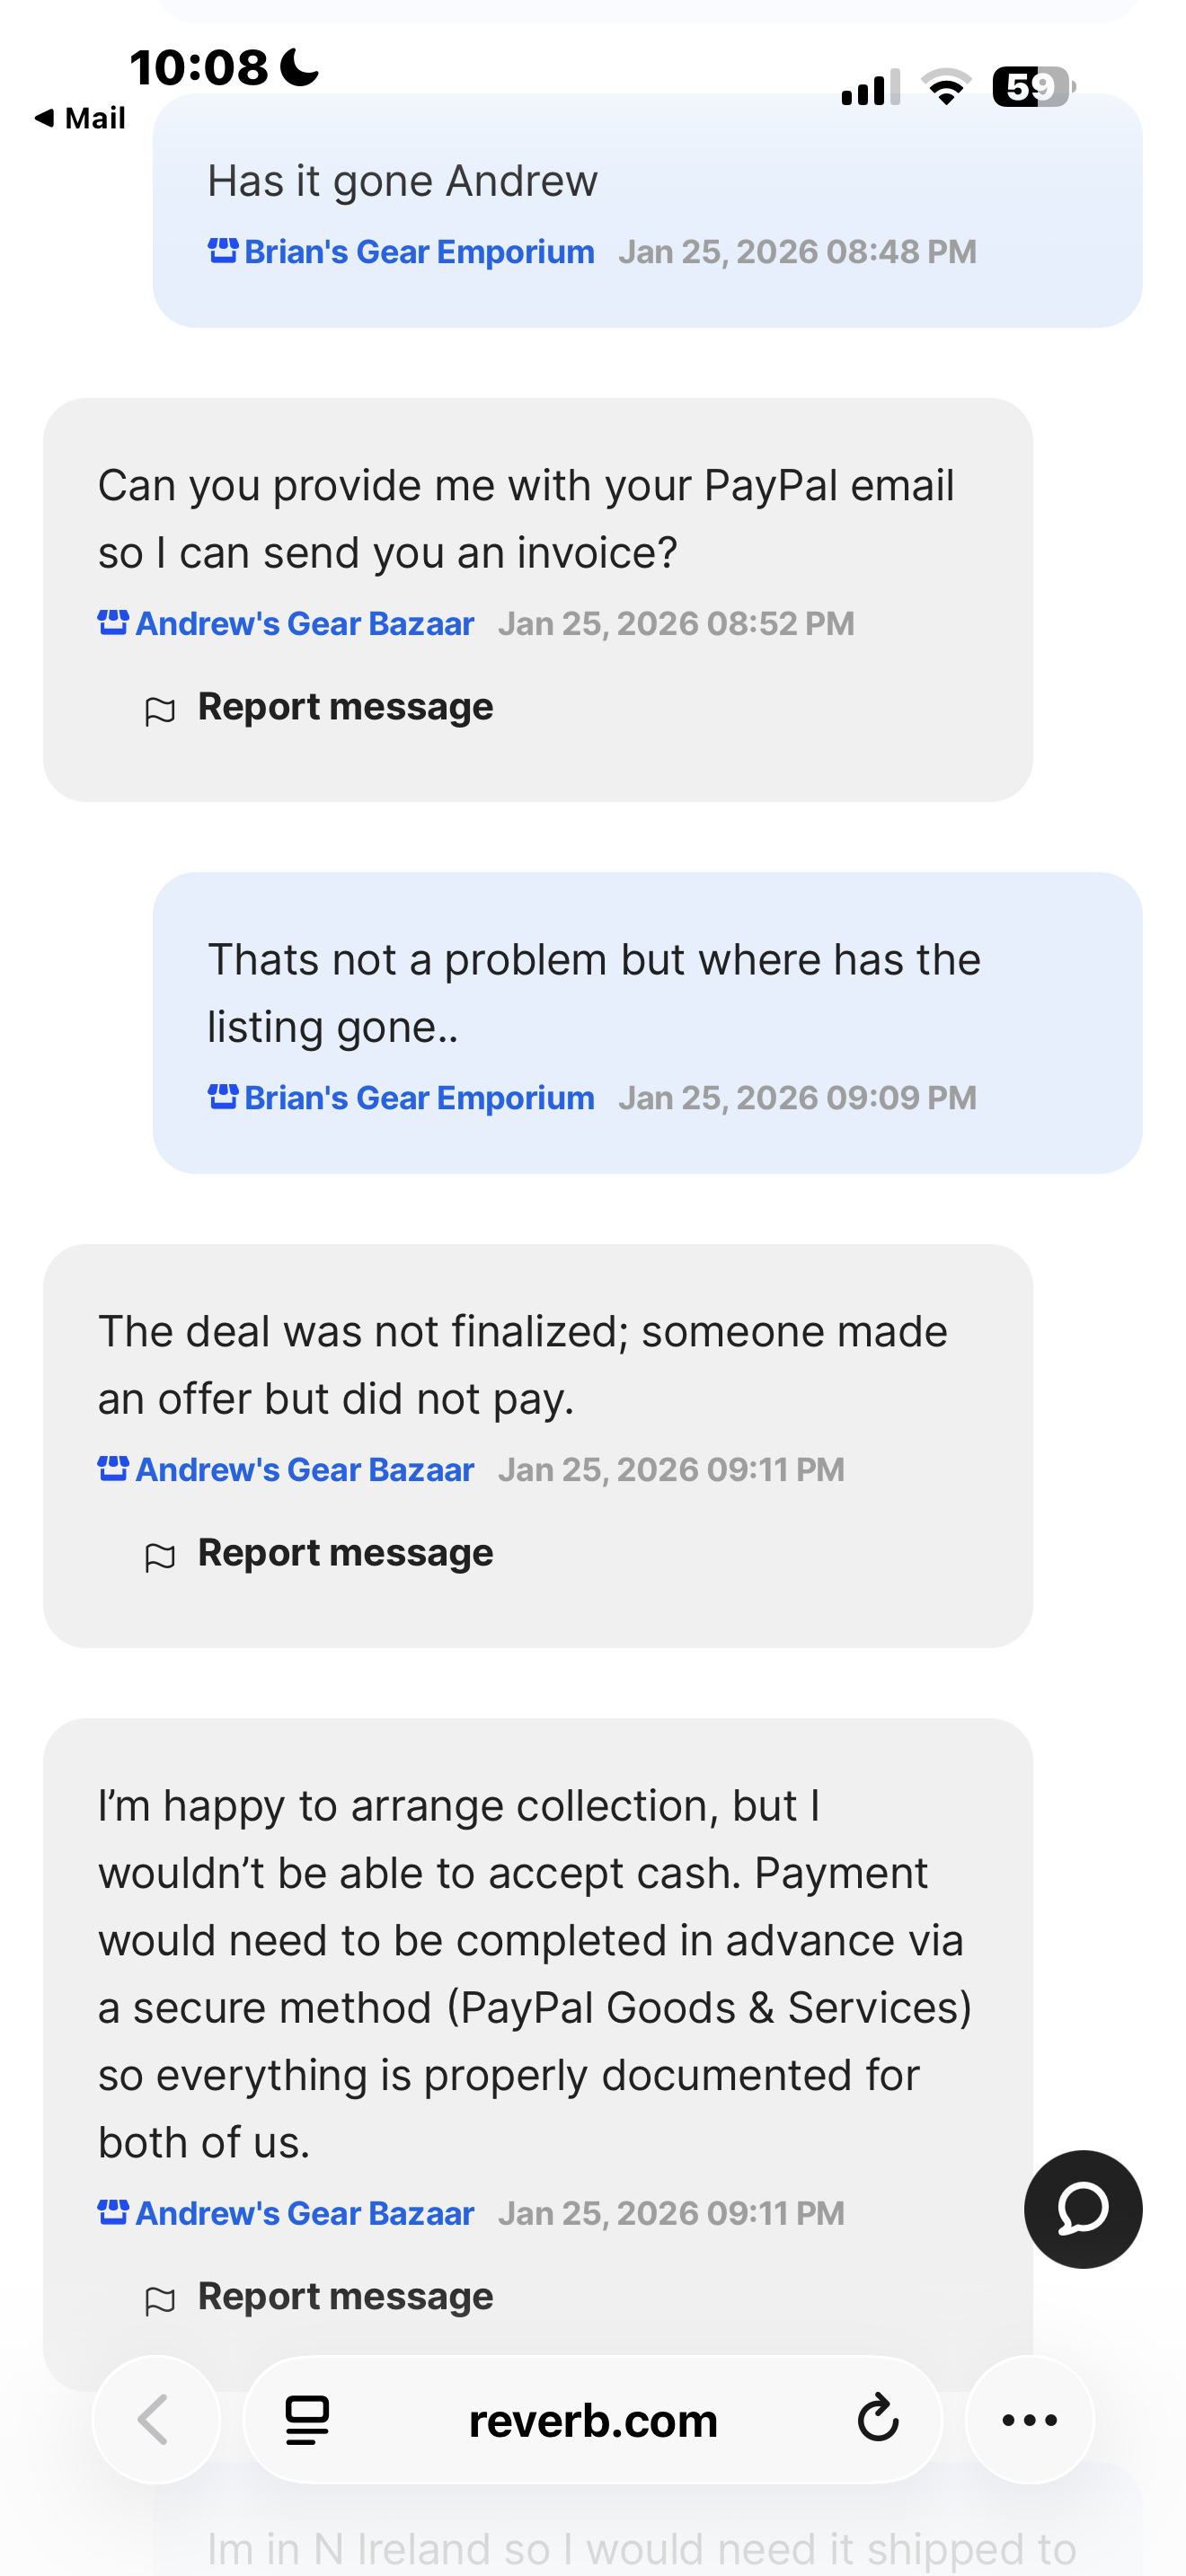The height and width of the screenshot is (2576, 1186).
Task: Tap the flag icon under deal not finalized message
Action: (160, 1557)
